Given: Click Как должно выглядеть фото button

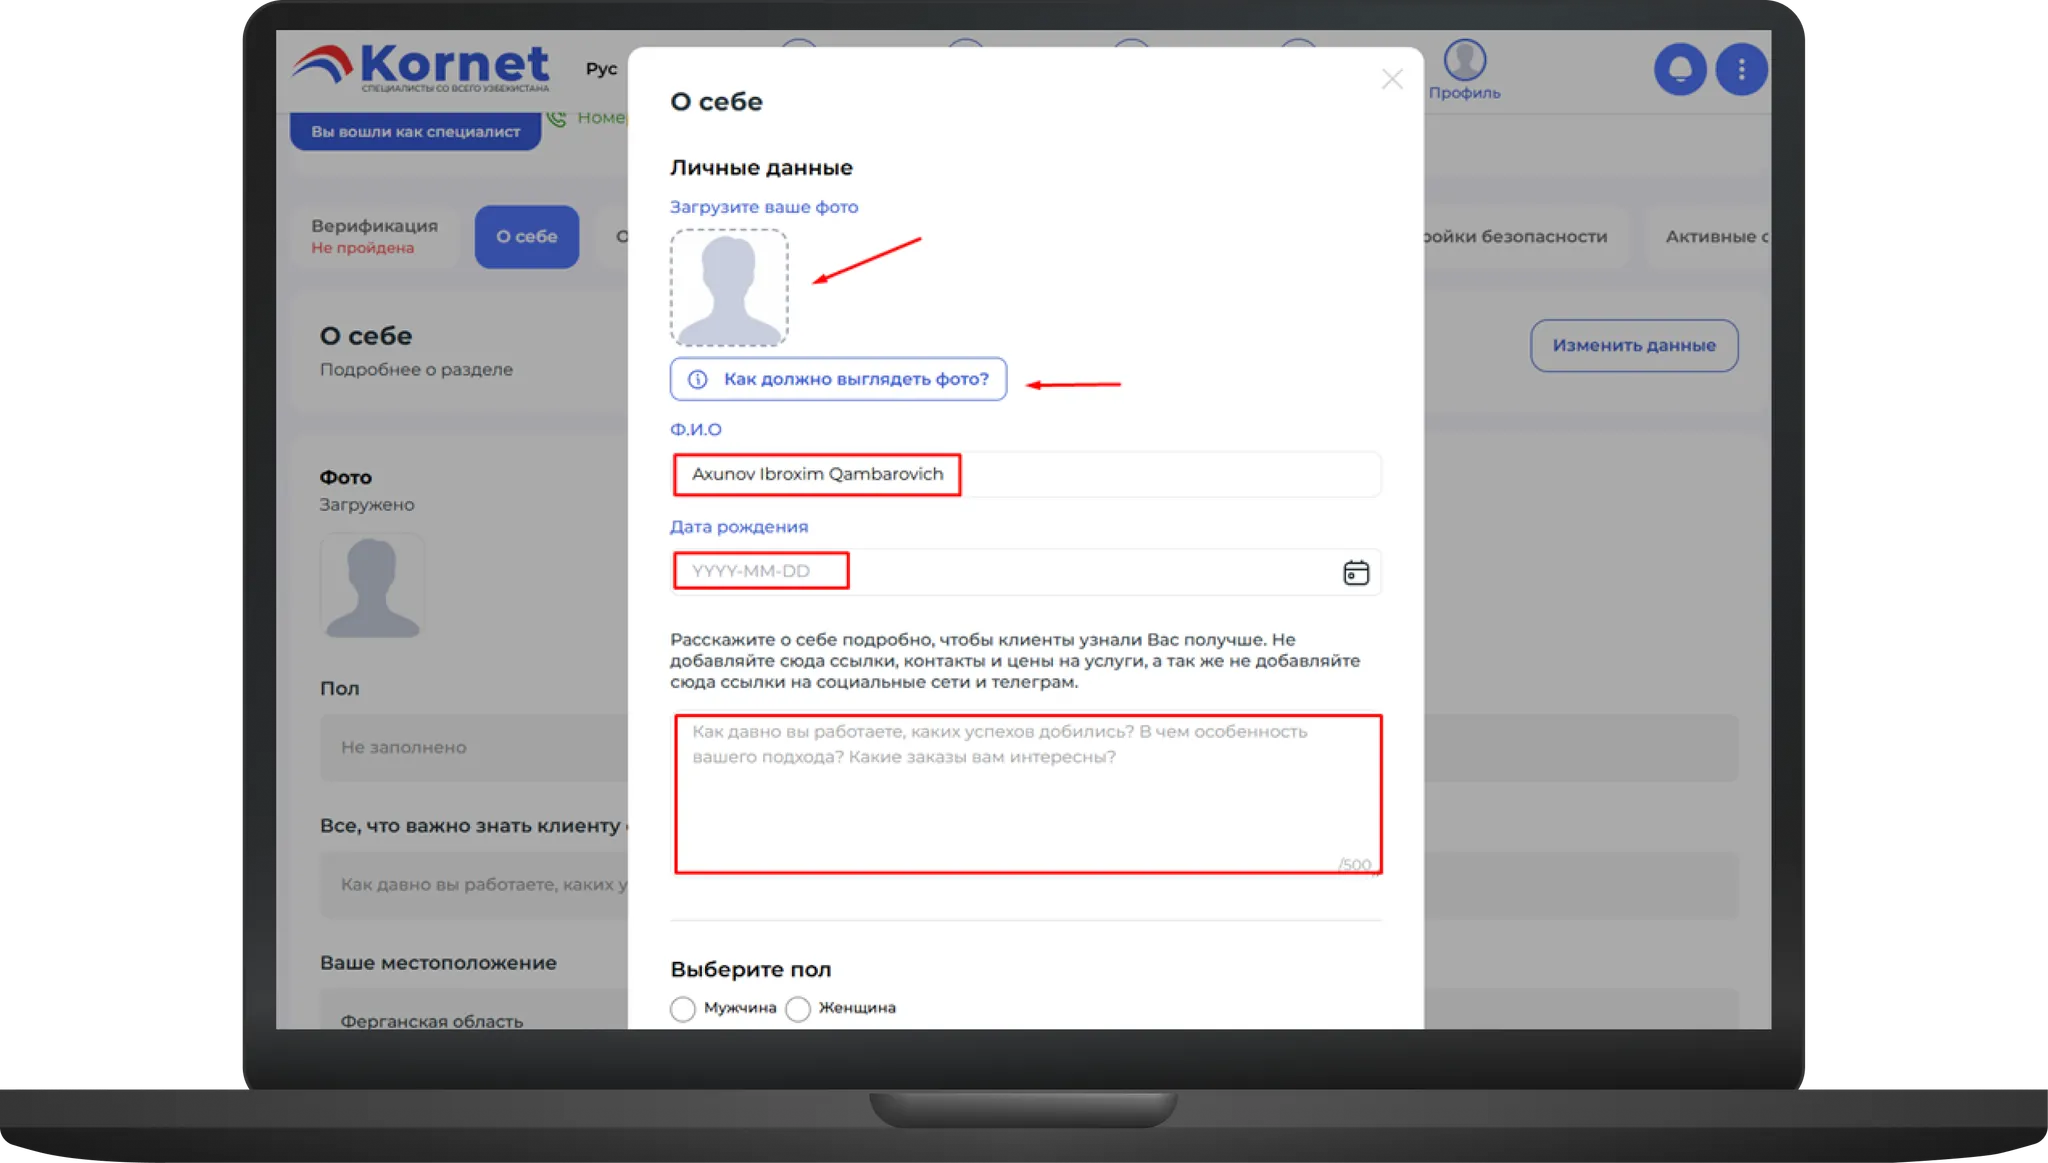Looking at the screenshot, I should tap(838, 379).
